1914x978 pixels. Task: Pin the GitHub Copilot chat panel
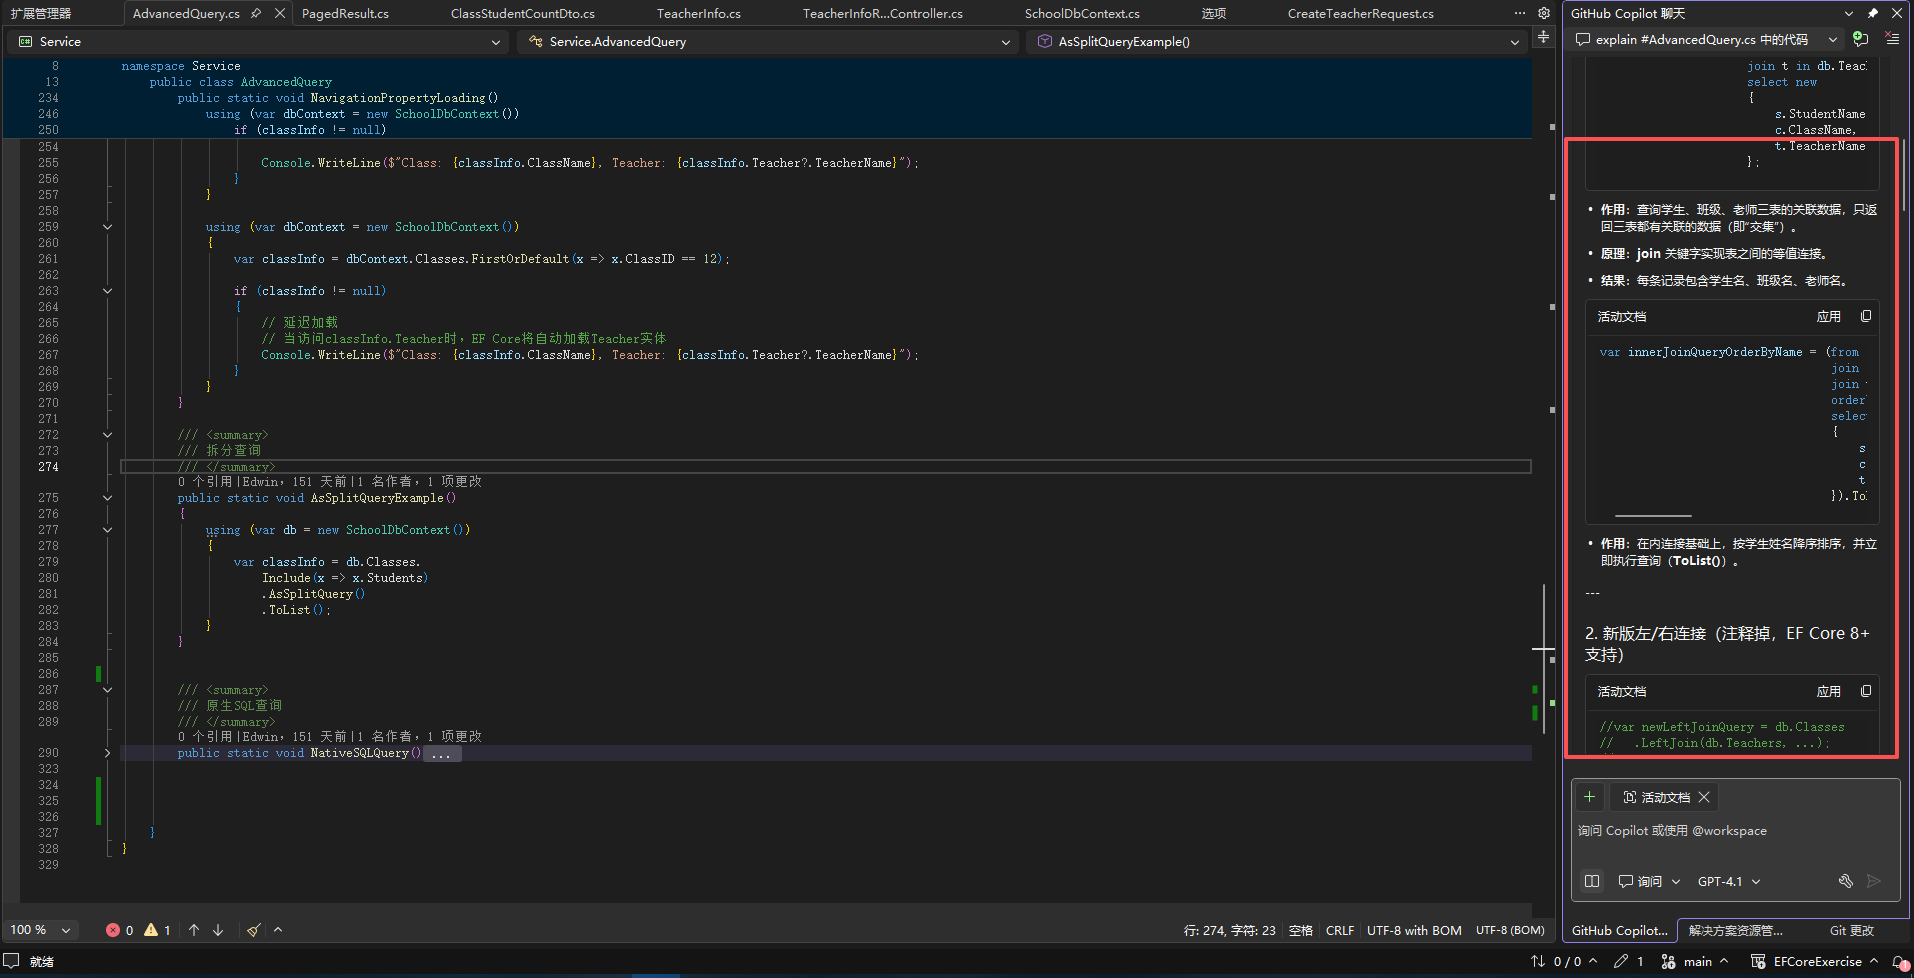tap(1872, 13)
